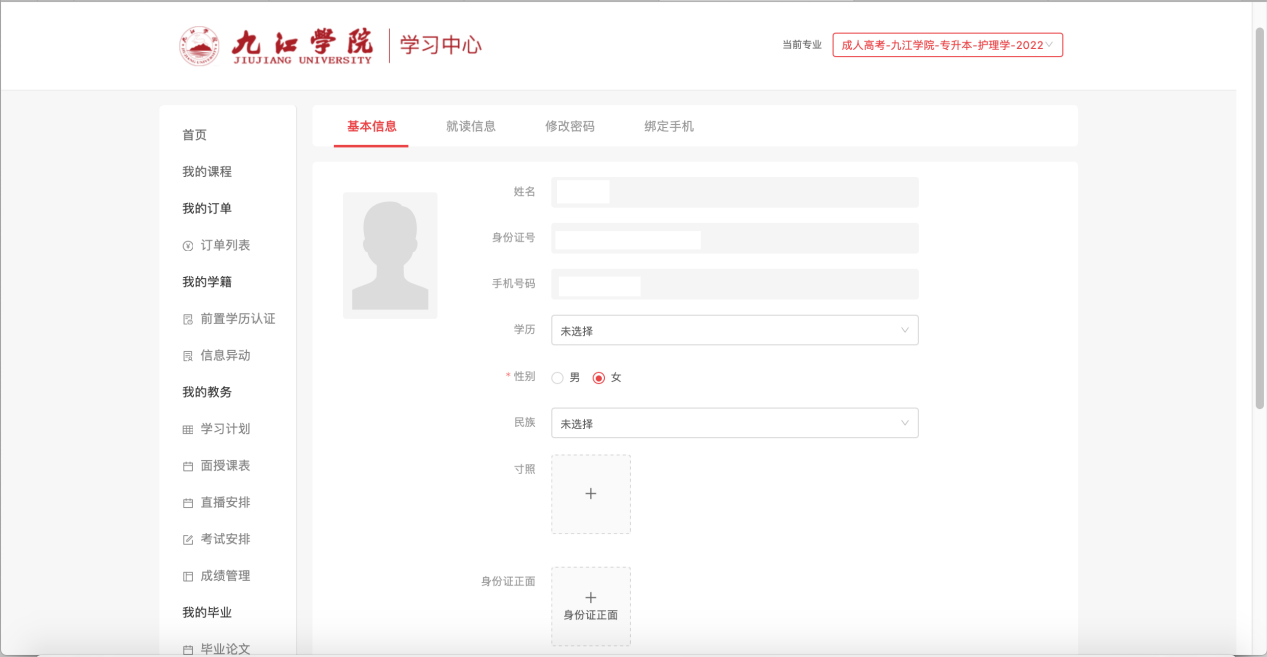Viewport: 1267px width, 657px height.
Task: Click the 学习计划 grid icon
Action: (x=187, y=430)
